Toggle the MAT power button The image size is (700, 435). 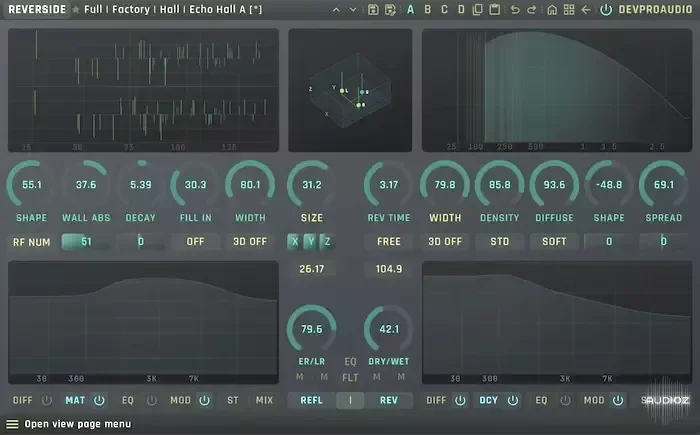pos(99,401)
